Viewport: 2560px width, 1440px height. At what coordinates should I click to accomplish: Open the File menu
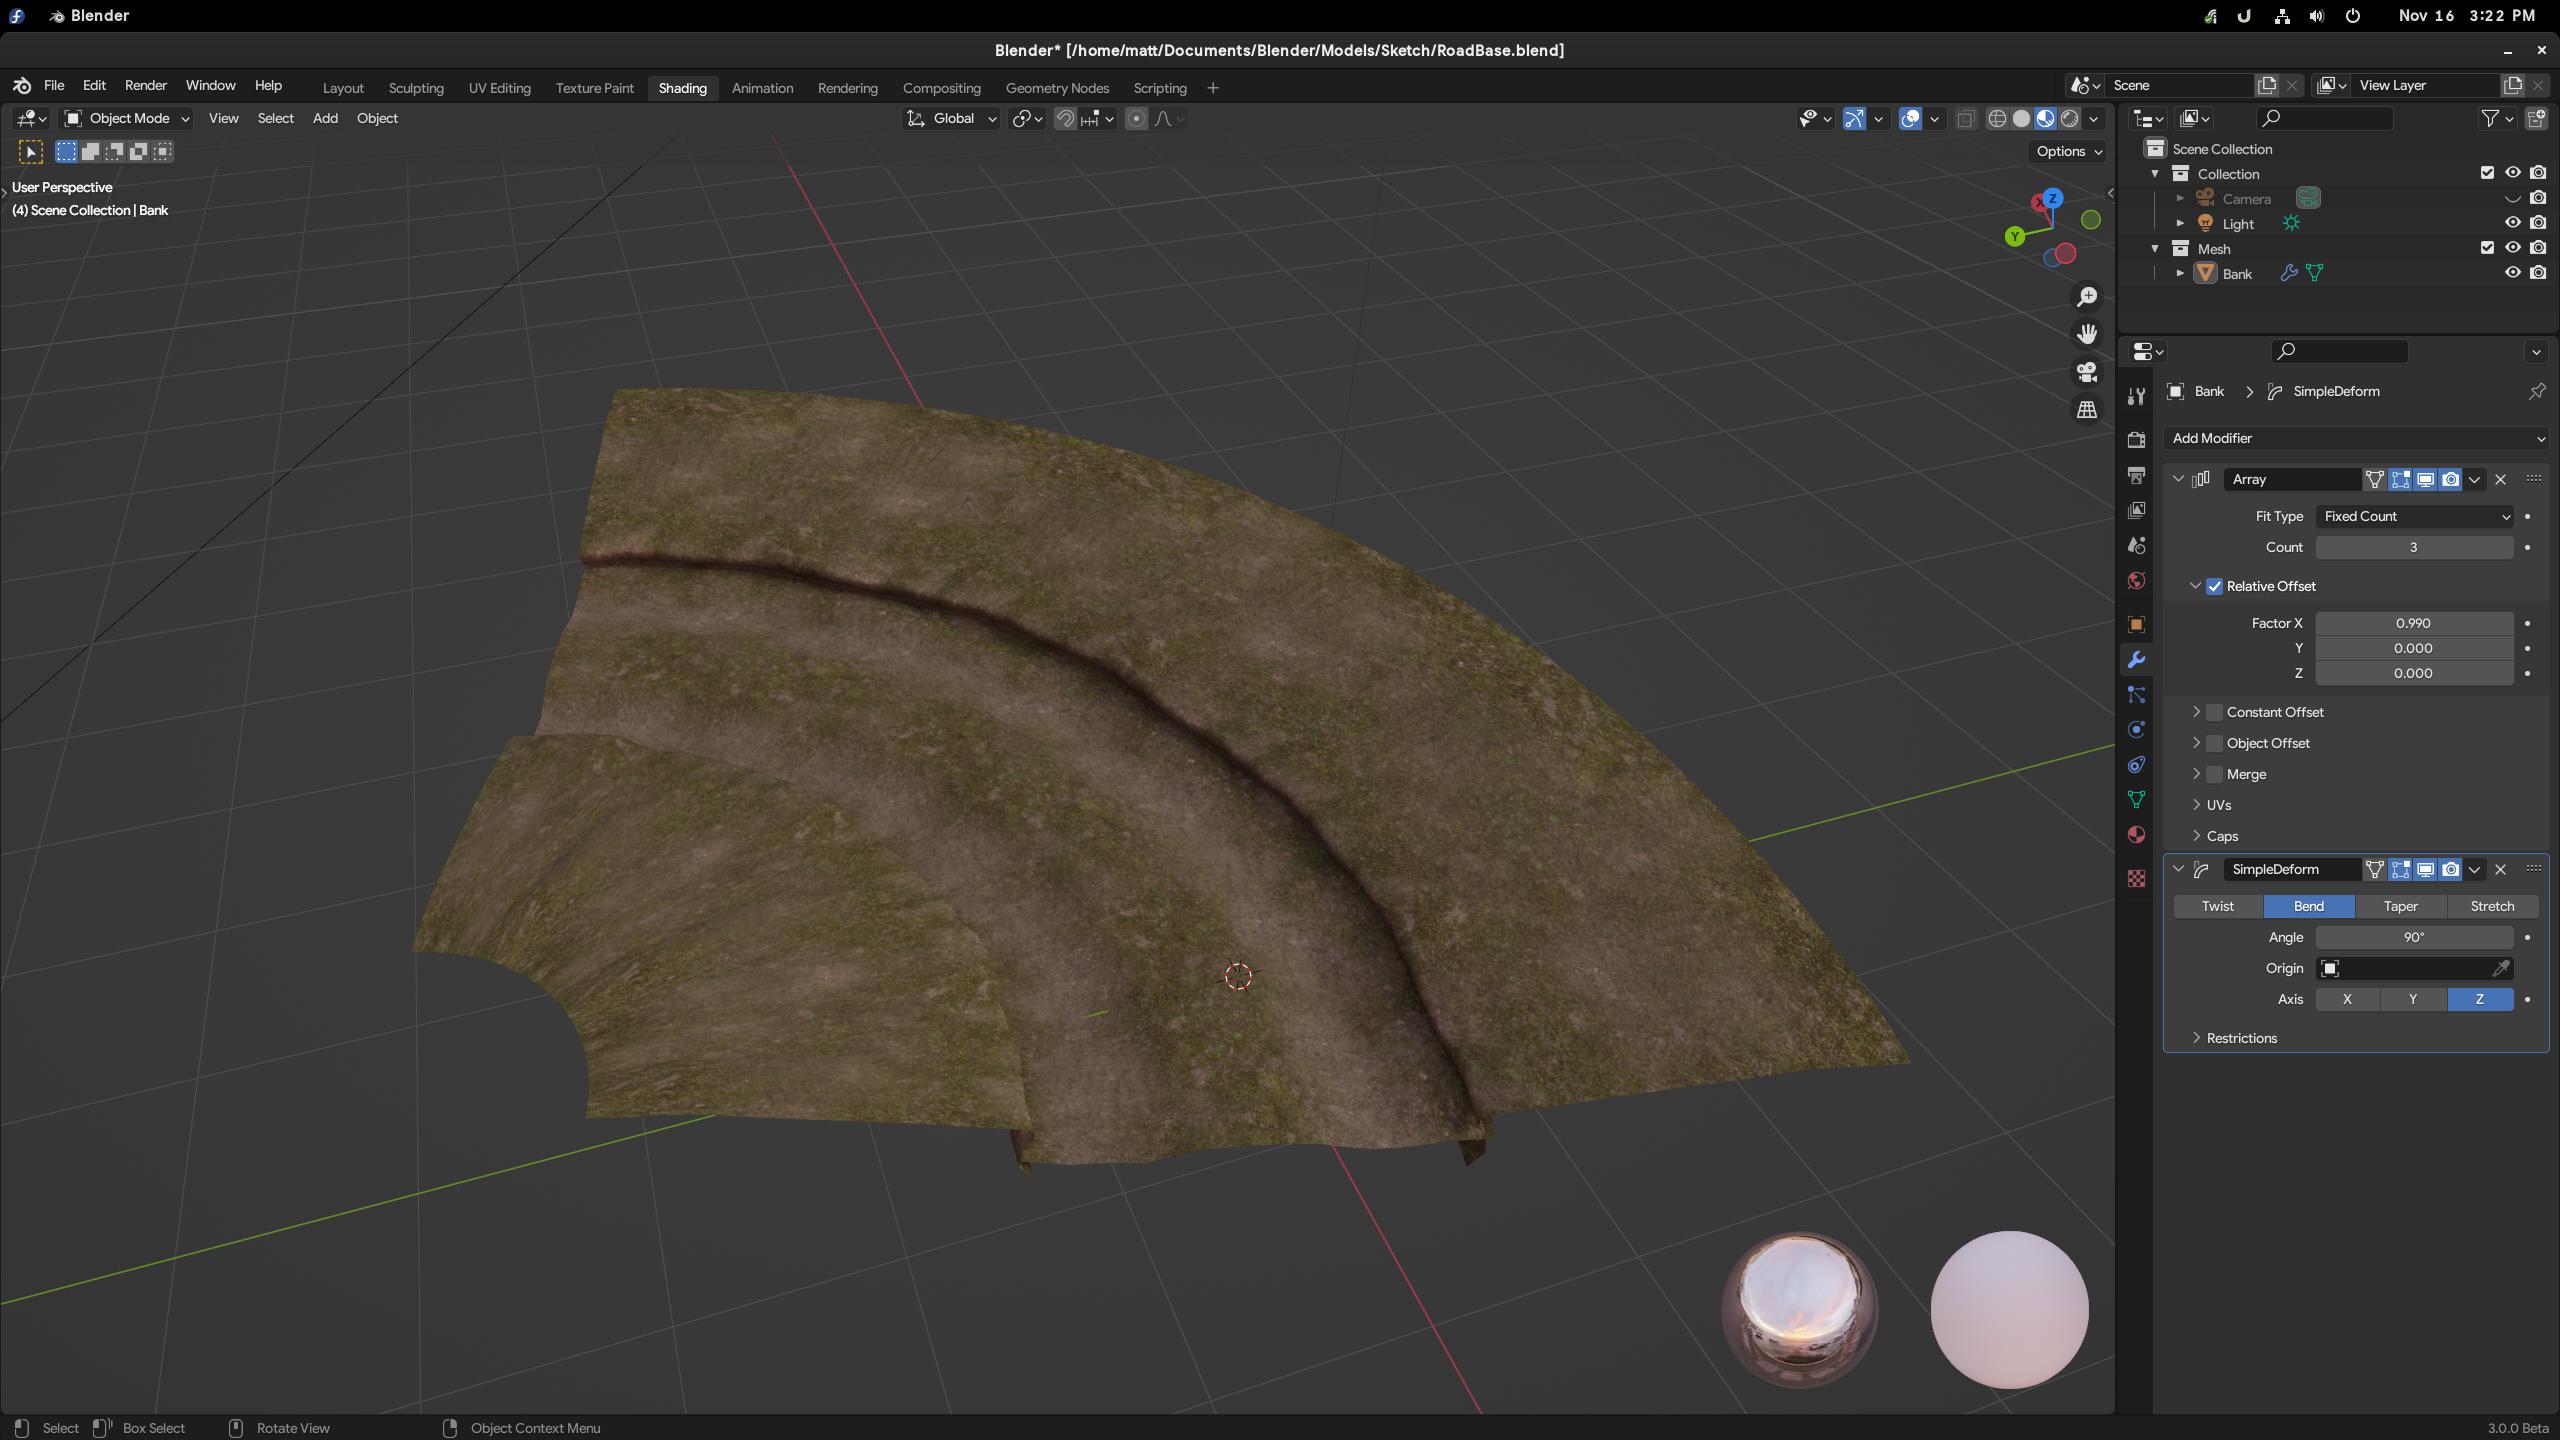pos(54,86)
